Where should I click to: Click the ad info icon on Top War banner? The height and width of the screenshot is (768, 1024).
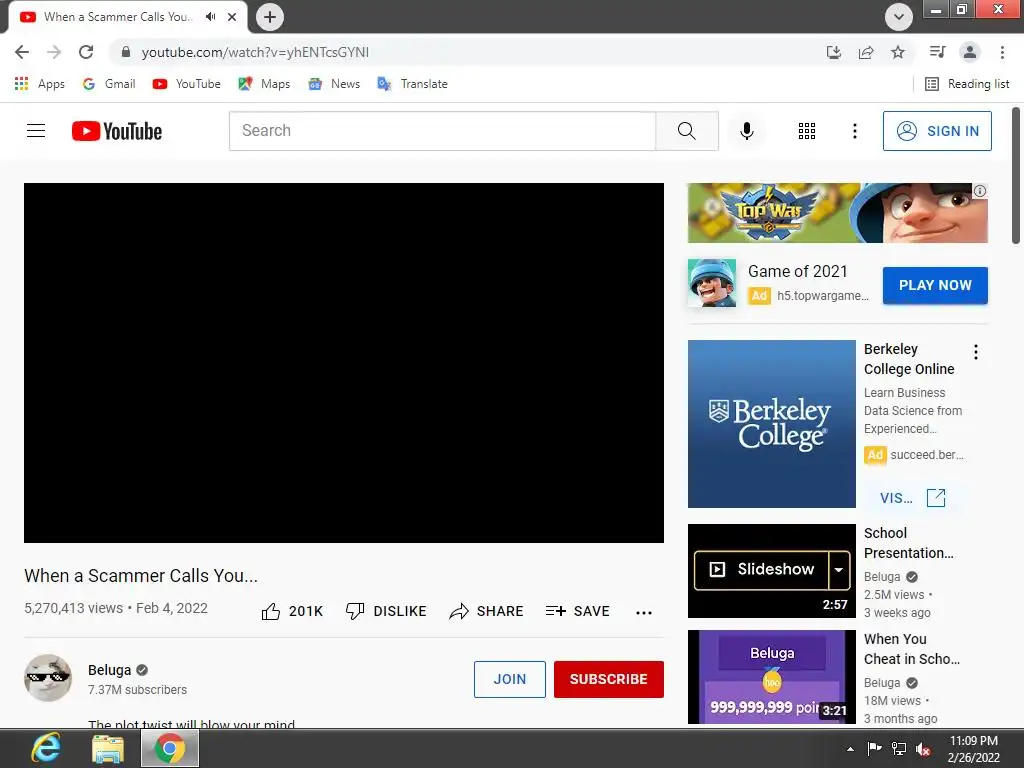coord(980,191)
